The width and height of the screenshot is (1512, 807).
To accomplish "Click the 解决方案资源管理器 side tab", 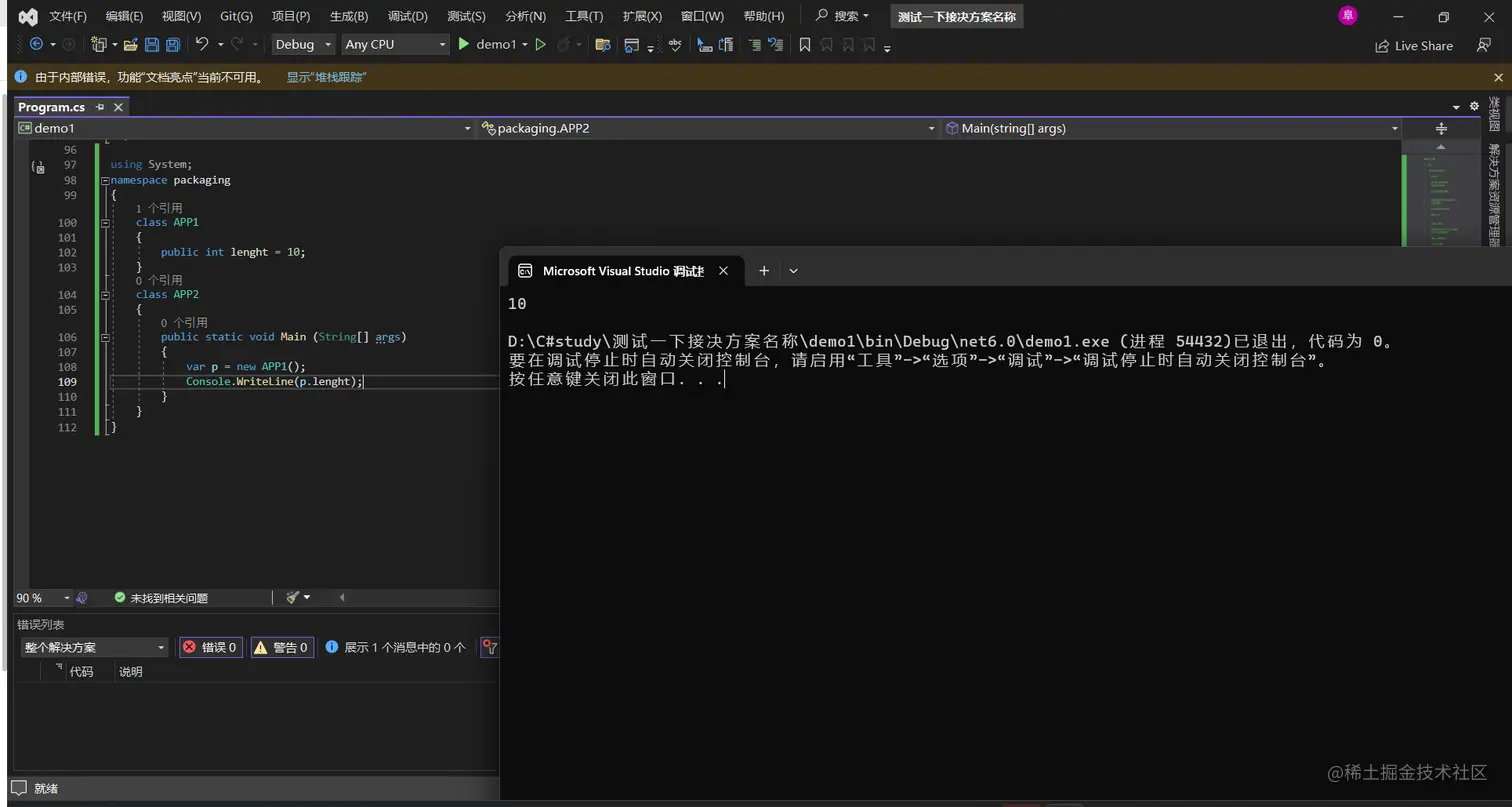I will pos(1494,194).
